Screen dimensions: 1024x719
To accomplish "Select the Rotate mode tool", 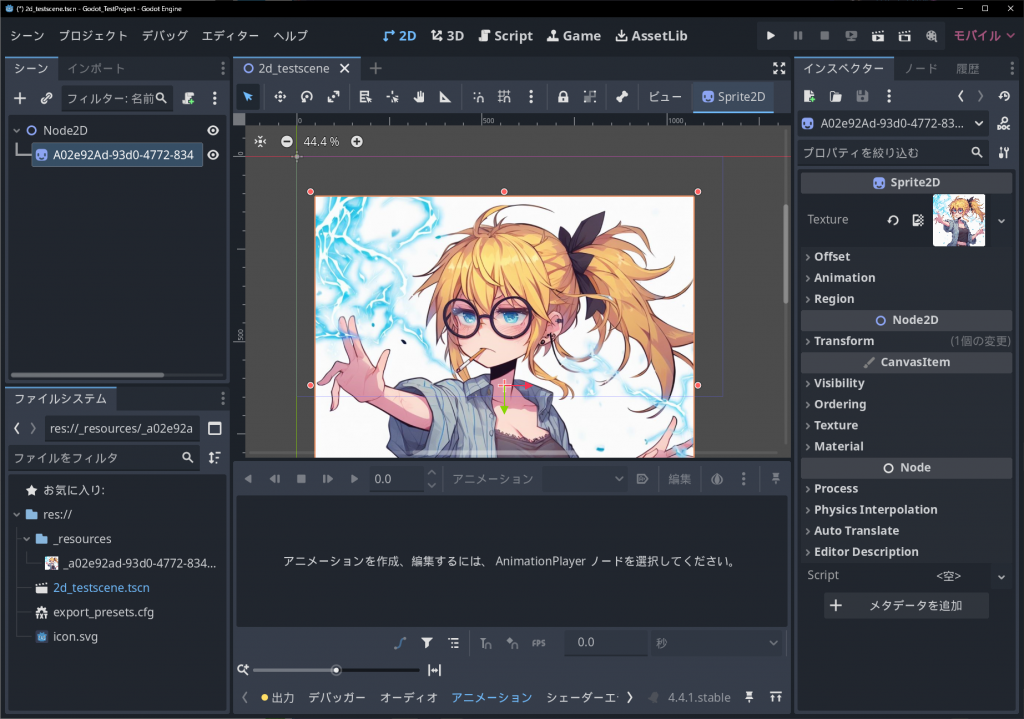I will [307, 97].
